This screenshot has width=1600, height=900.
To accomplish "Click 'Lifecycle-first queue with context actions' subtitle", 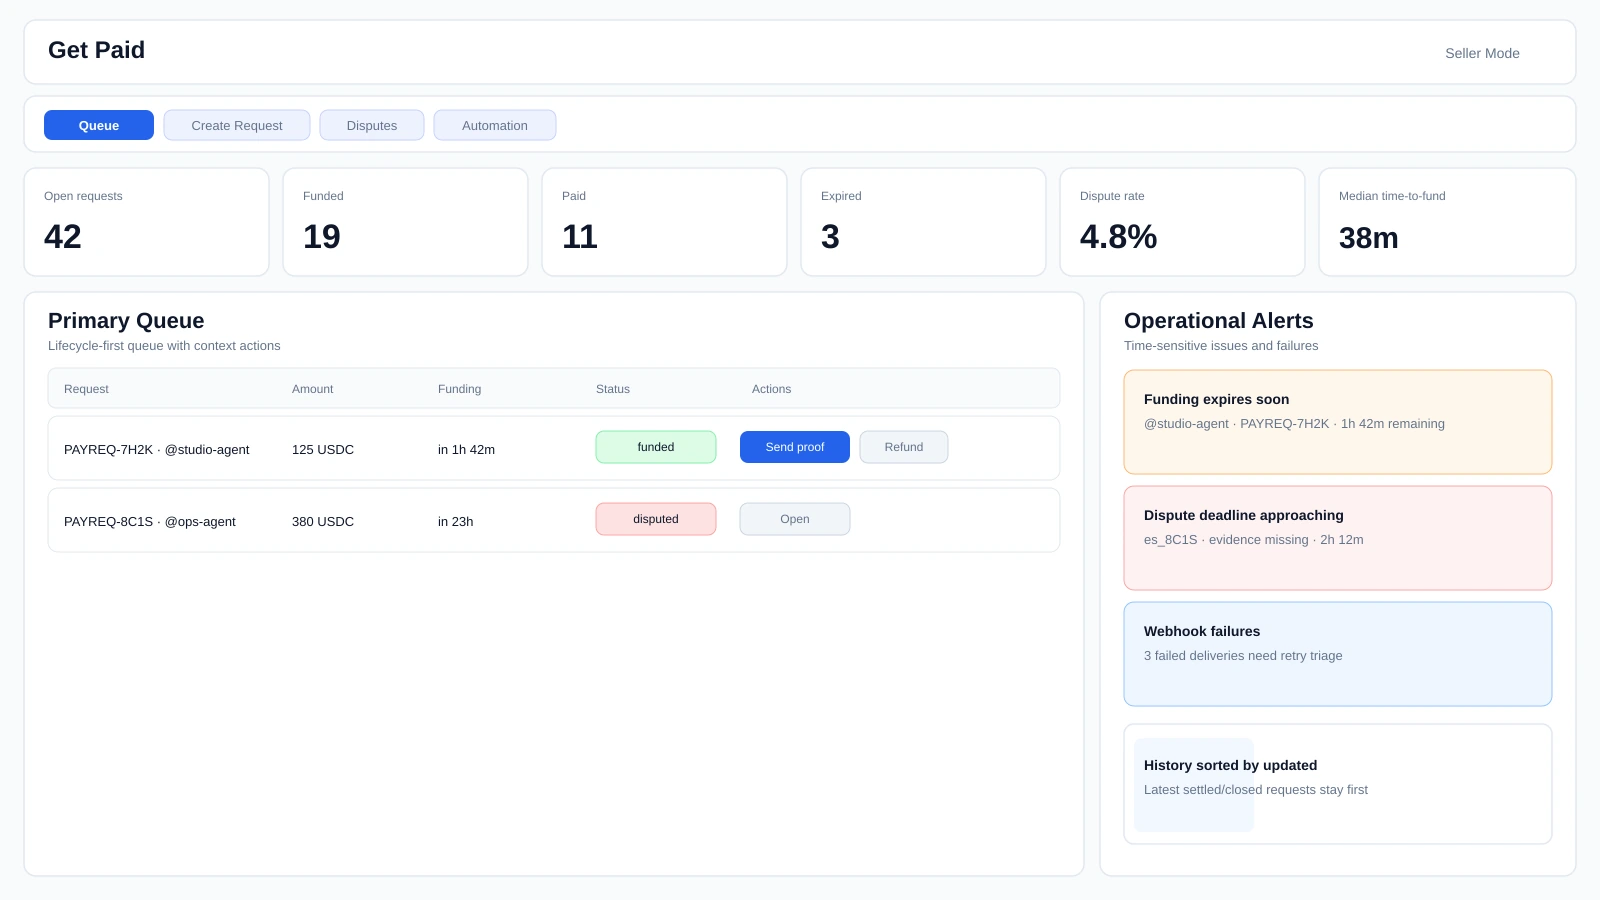I will pyautogui.click(x=164, y=346).
